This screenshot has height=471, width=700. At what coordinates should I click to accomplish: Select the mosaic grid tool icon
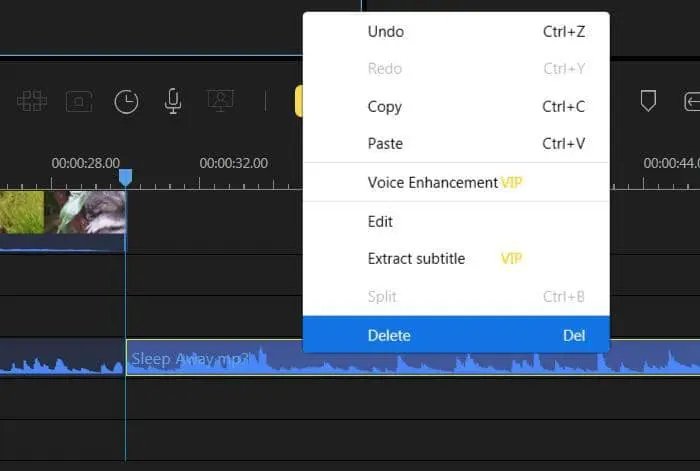pos(32,101)
